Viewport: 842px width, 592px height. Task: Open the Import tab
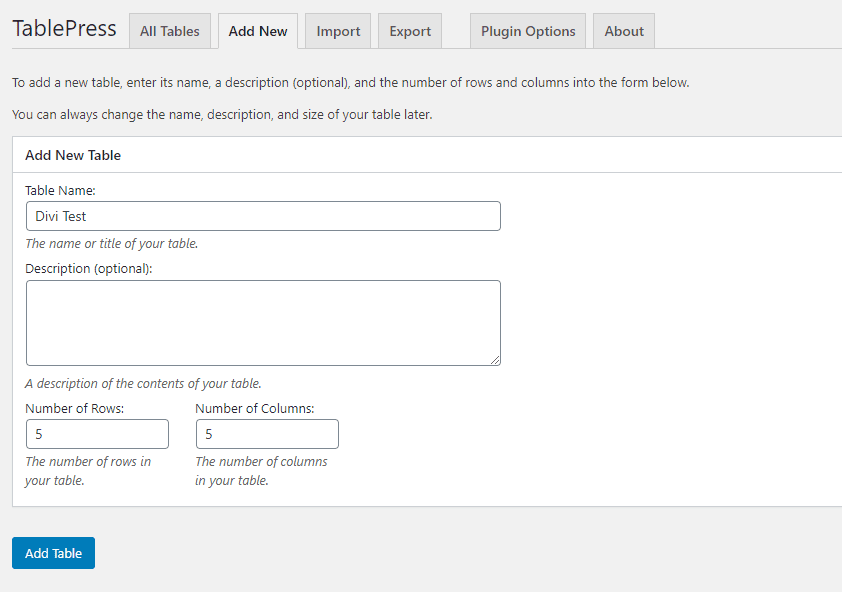(338, 31)
